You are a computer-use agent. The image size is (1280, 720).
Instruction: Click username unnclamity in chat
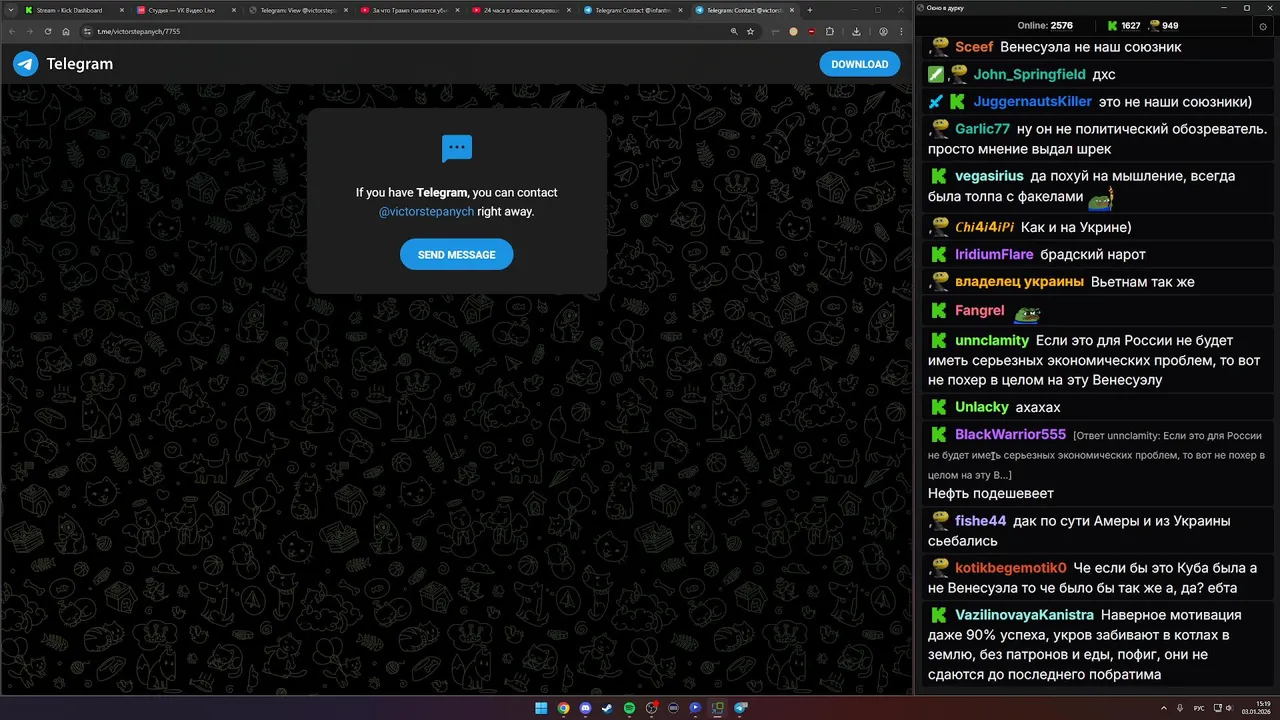coord(991,340)
